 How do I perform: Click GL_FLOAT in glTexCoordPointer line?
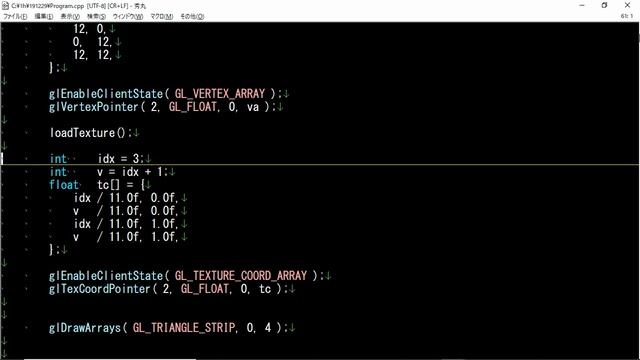[204, 289]
